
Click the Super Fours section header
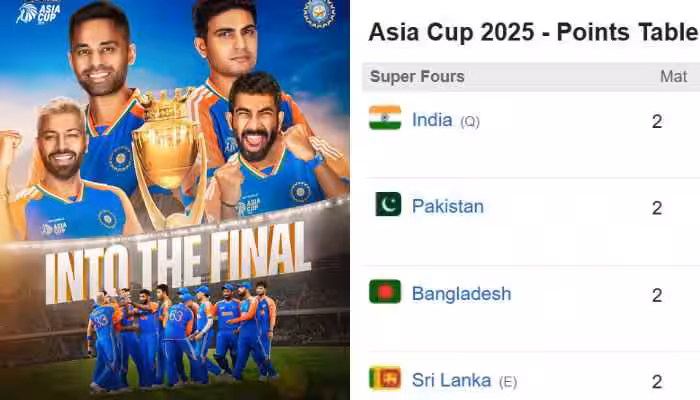click(417, 77)
